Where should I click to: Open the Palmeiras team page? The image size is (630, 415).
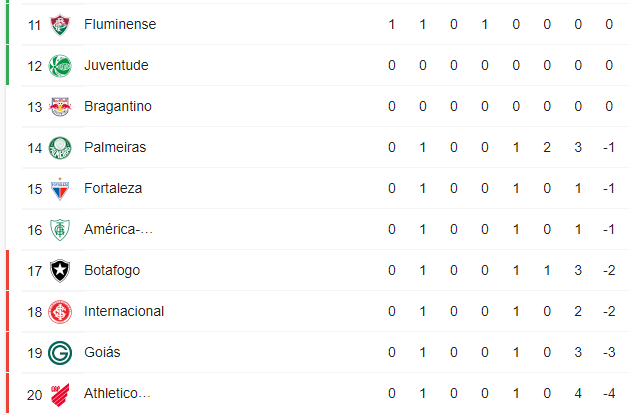point(115,147)
